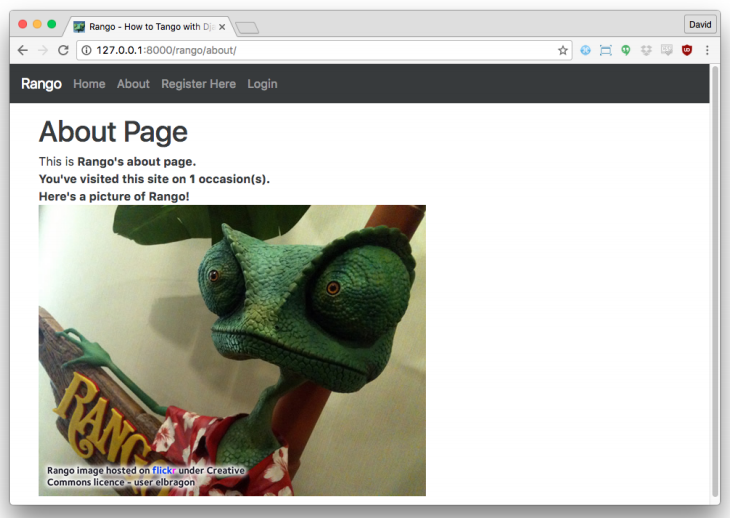The image size is (730, 518).
Task: Click the green macOS fullscreen window button
Action: [x=52, y=24]
